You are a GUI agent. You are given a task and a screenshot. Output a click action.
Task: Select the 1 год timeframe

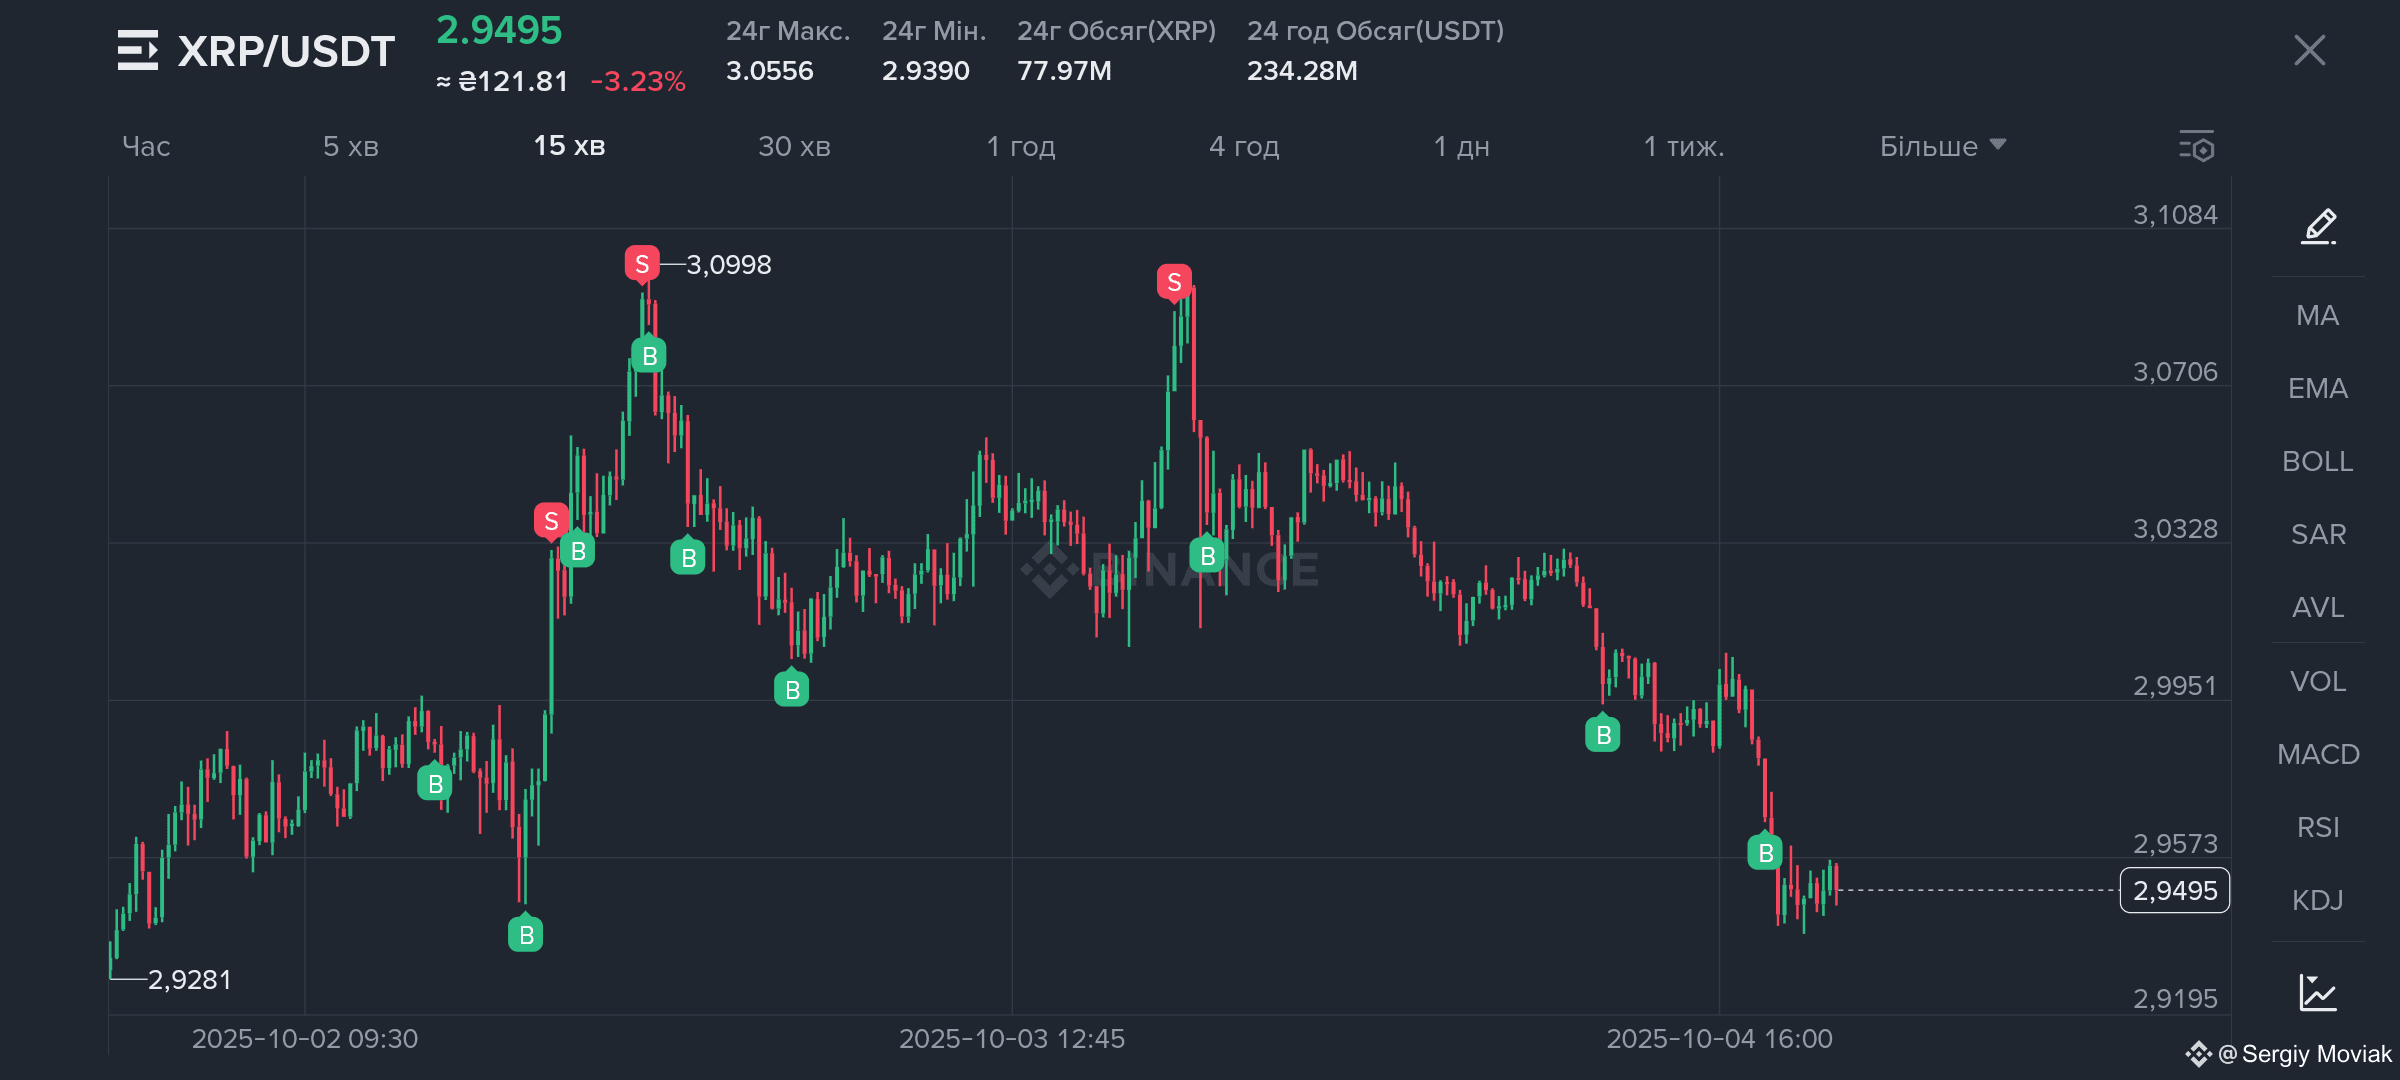coord(1021,146)
